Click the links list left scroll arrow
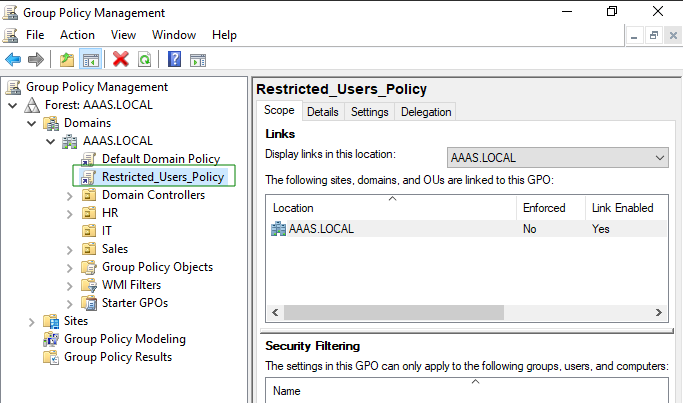The height and width of the screenshot is (403, 683). [x=275, y=312]
